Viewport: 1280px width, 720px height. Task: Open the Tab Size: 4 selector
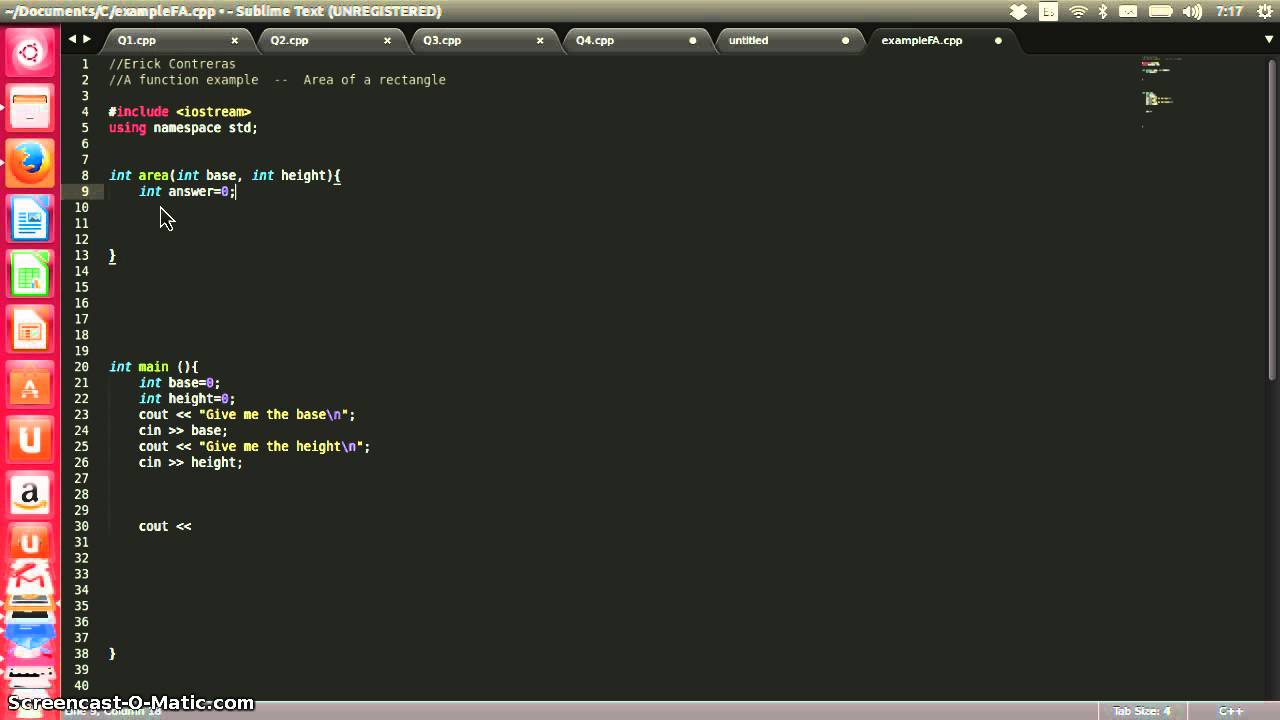point(1141,711)
